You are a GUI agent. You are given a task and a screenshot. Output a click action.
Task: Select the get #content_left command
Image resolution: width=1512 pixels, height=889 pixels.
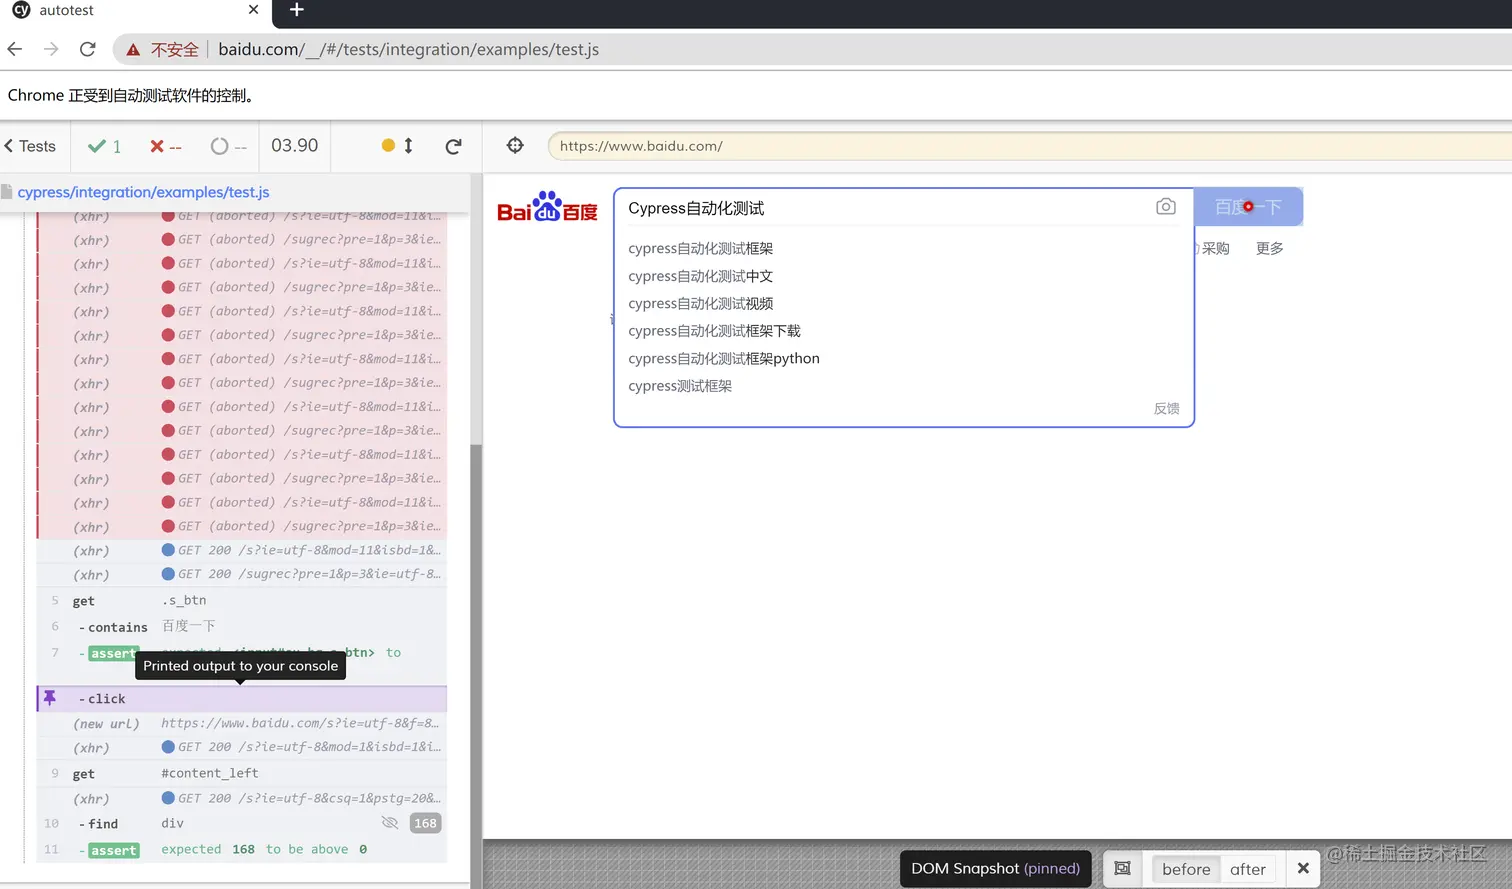pyautogui.click(x=242, y=774)
